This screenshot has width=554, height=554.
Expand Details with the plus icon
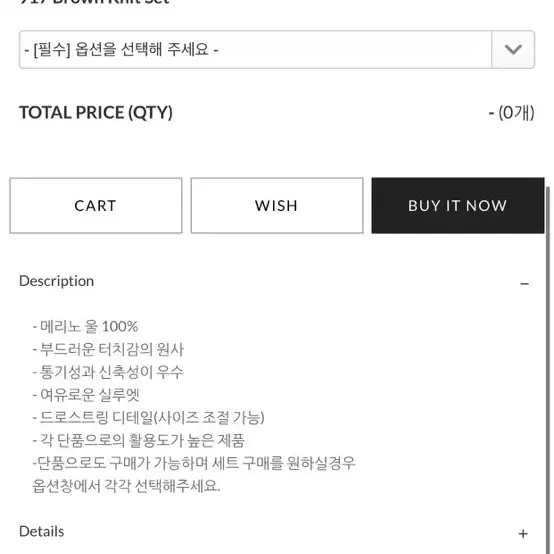pyautogui.click(x=523, y=534)
